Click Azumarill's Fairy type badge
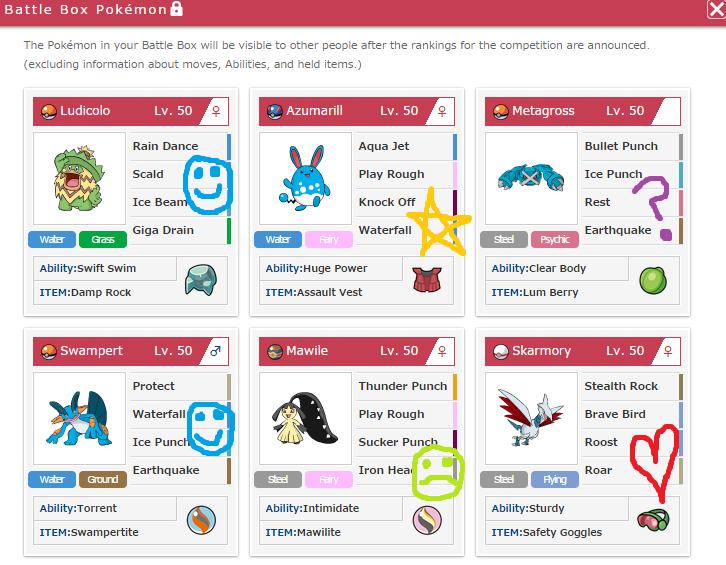The width and height of the screenshot is (726, 565). coord(329,239)
